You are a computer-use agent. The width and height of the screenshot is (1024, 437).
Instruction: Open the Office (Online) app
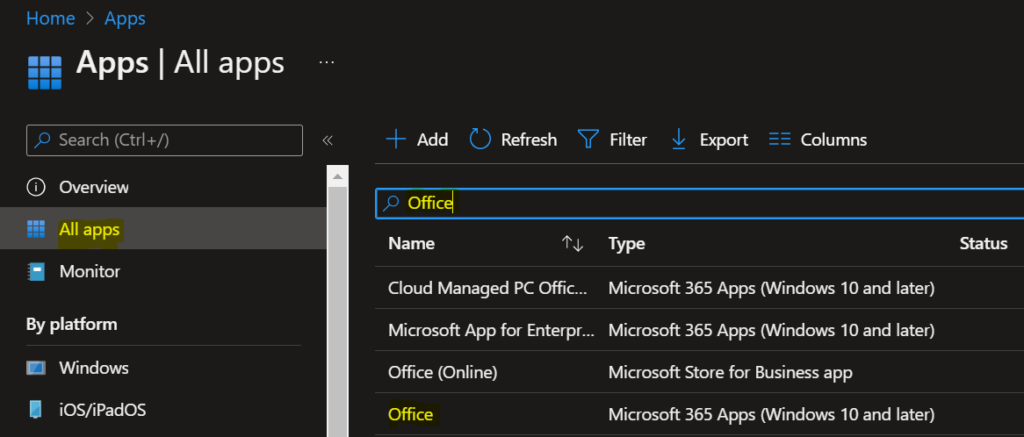click(443, 373)
